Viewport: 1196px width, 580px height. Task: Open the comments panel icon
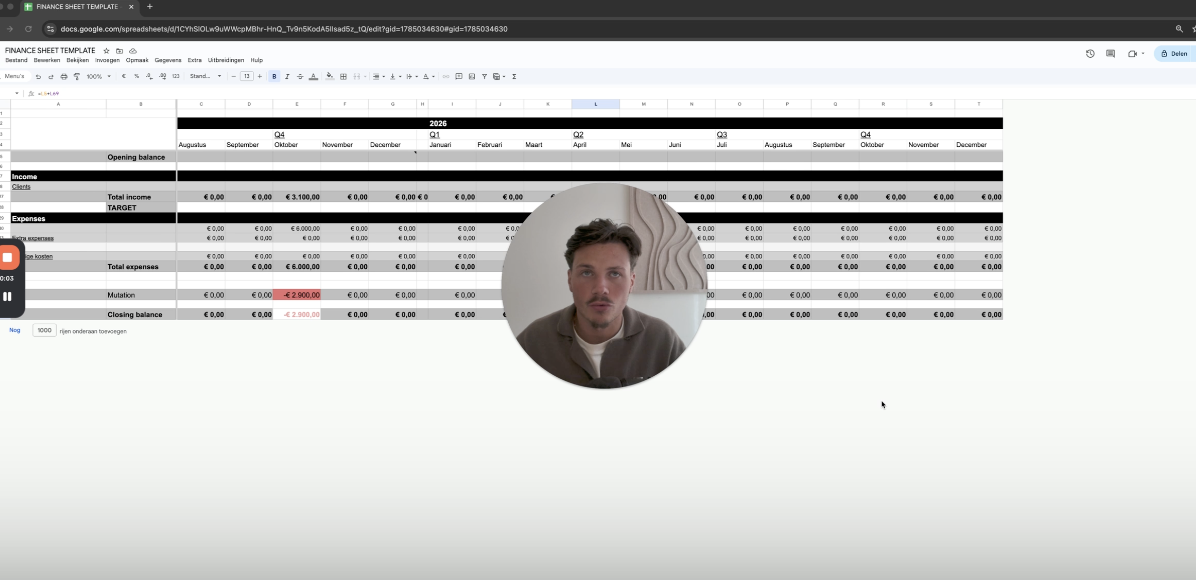[1111, 53]
